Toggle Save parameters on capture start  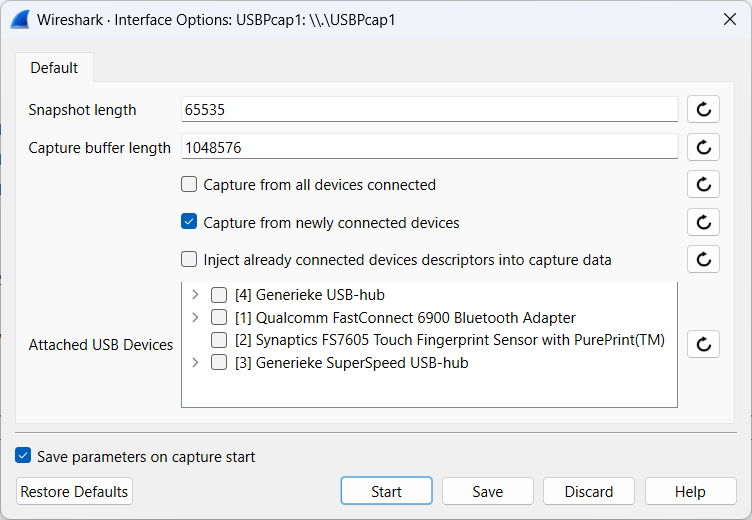pyautogui.click(x=24, y=456)
